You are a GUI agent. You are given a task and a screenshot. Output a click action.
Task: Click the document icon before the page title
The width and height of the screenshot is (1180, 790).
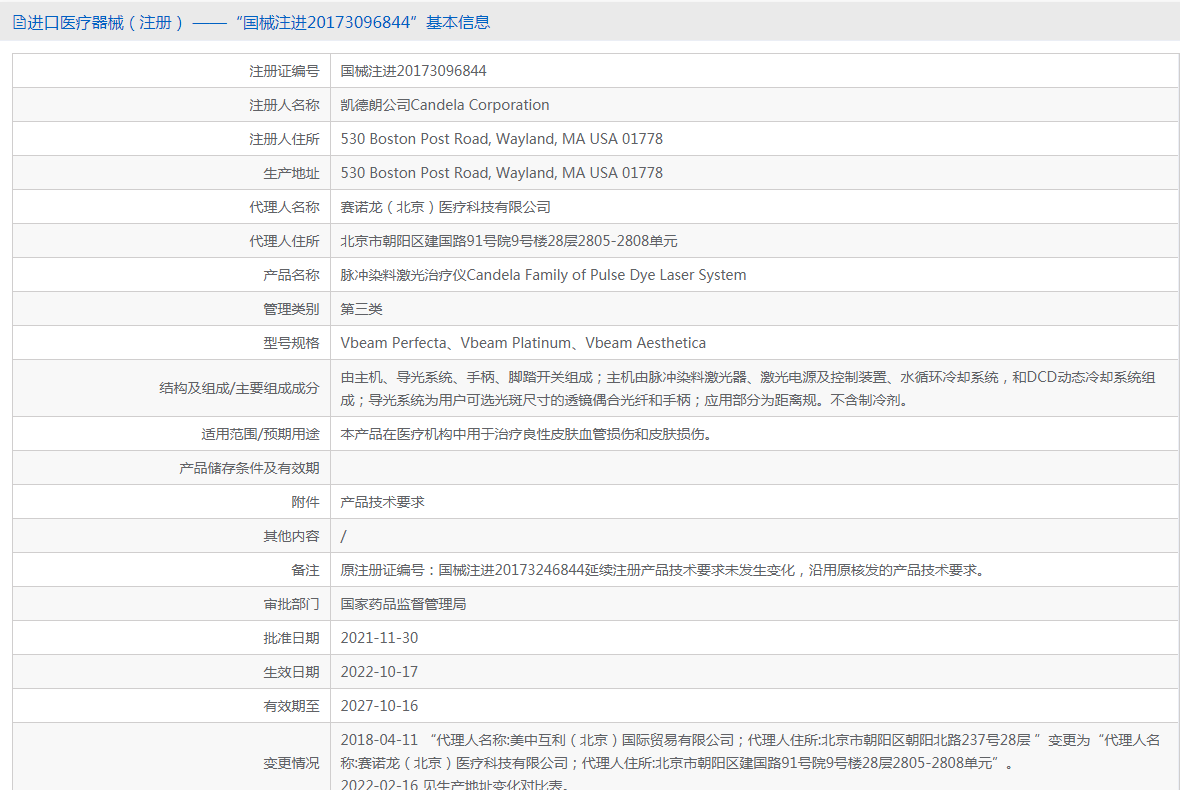tap(19, 22)
